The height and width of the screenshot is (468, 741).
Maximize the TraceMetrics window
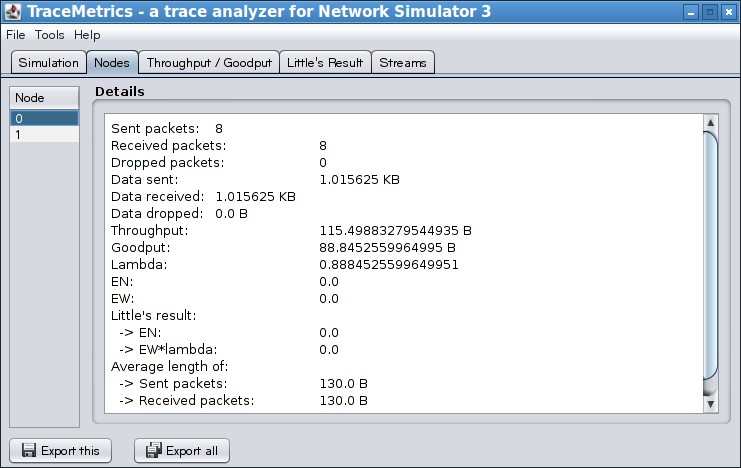click(708, 13)
